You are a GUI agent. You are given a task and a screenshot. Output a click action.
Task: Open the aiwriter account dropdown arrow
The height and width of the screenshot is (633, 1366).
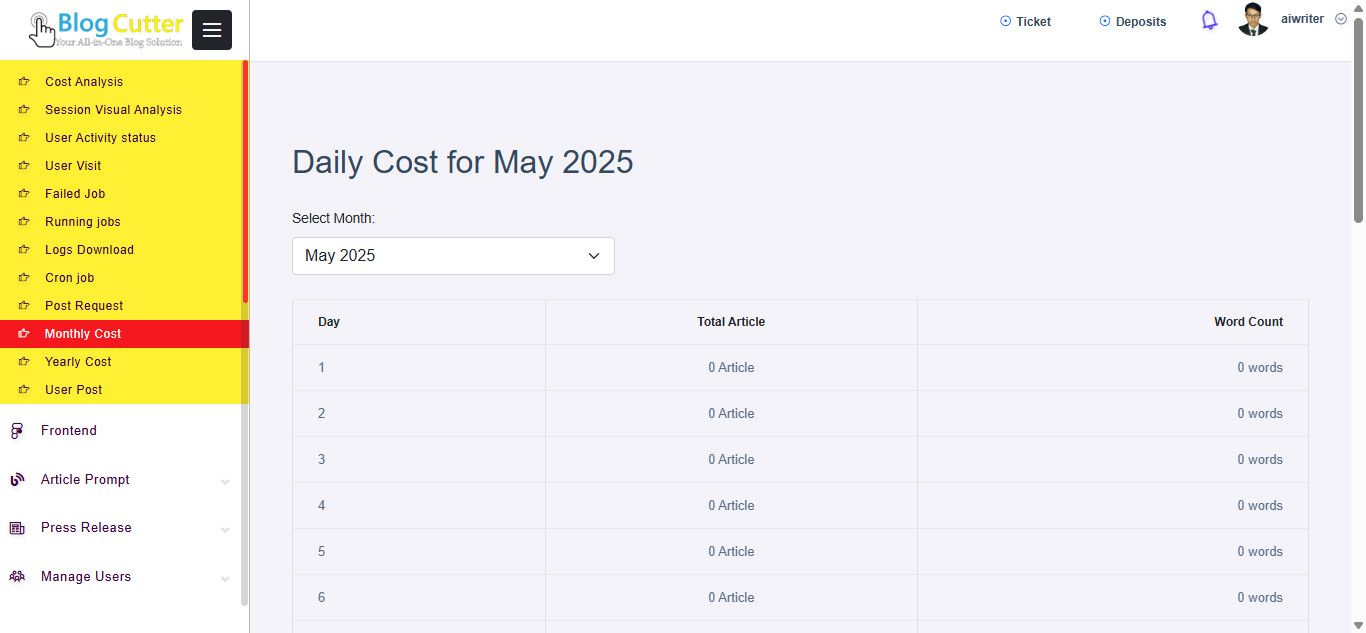(1341, 19)
